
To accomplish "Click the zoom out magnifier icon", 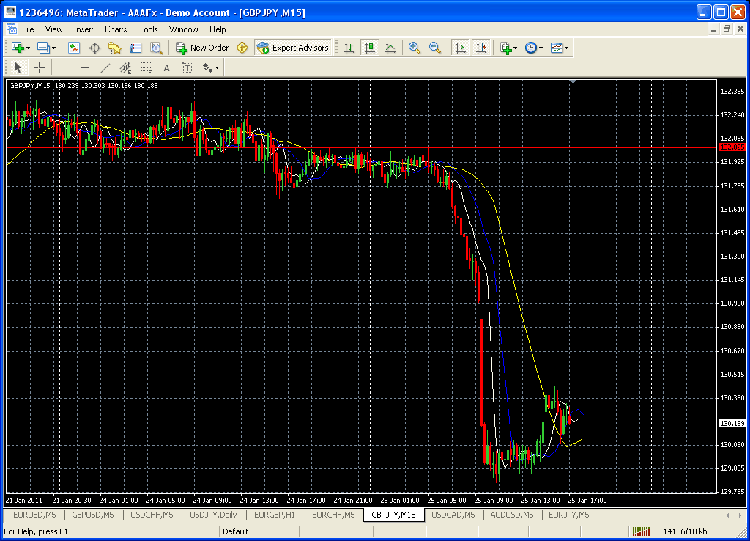I will click(x=434, y=48).
